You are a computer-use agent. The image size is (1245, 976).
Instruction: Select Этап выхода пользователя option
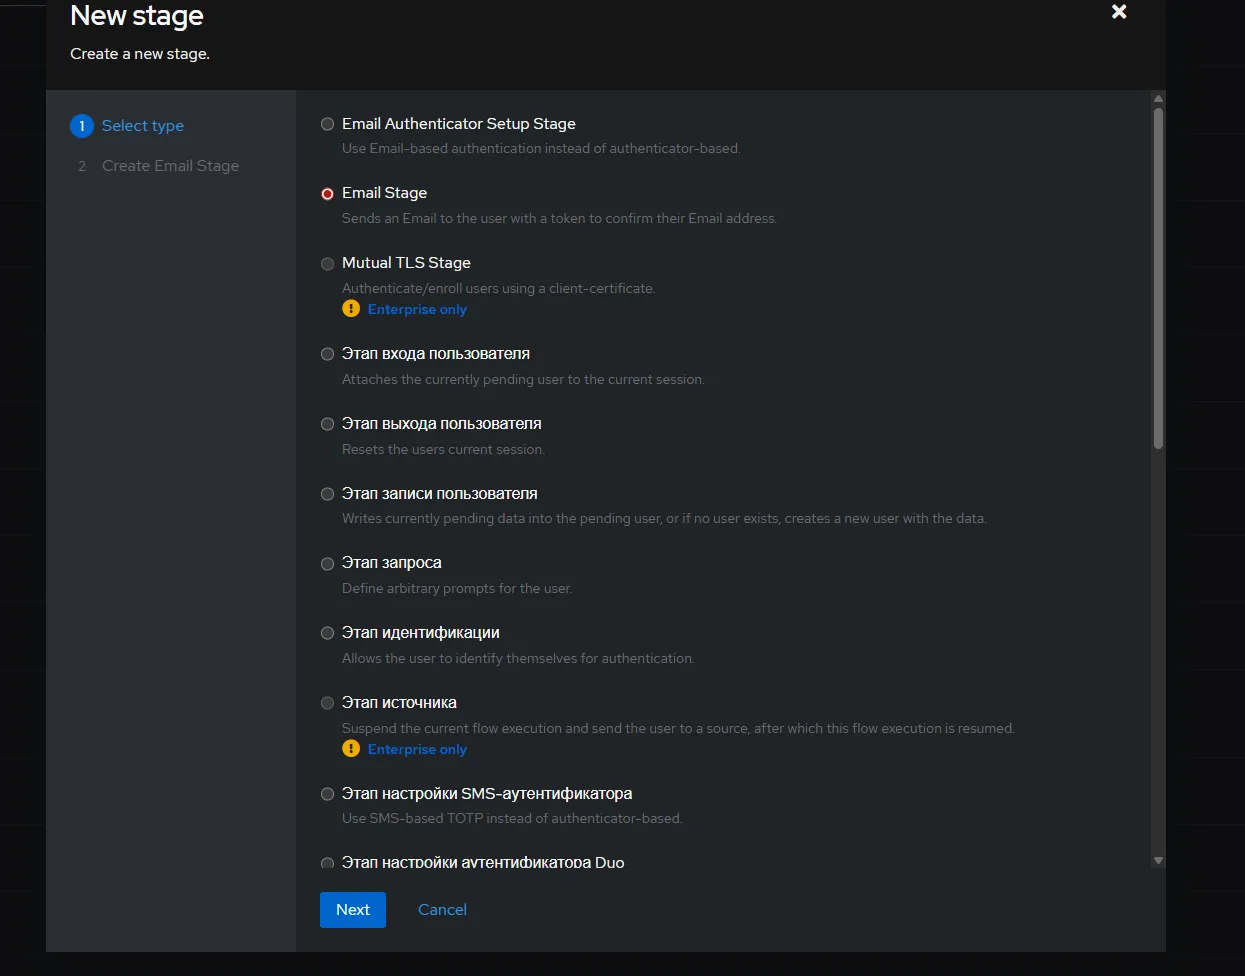tap(327, 424)
